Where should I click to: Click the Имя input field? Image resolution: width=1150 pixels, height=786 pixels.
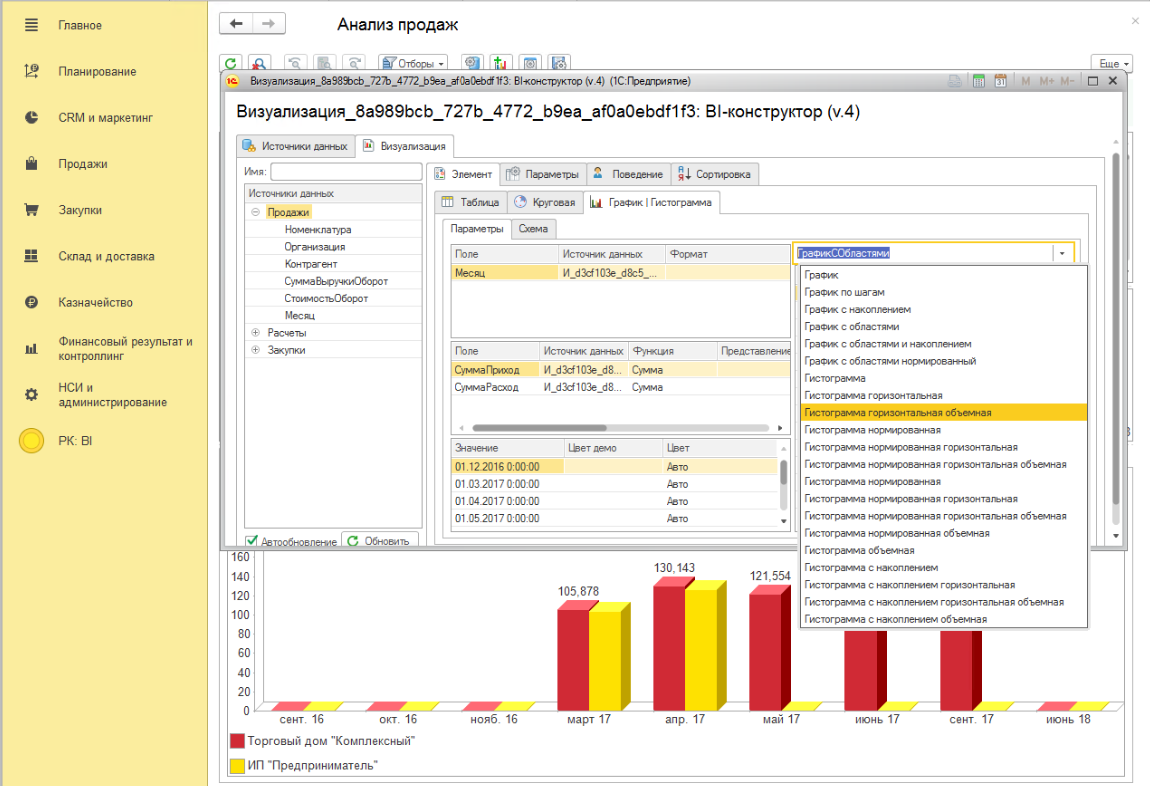pos(346,172)
